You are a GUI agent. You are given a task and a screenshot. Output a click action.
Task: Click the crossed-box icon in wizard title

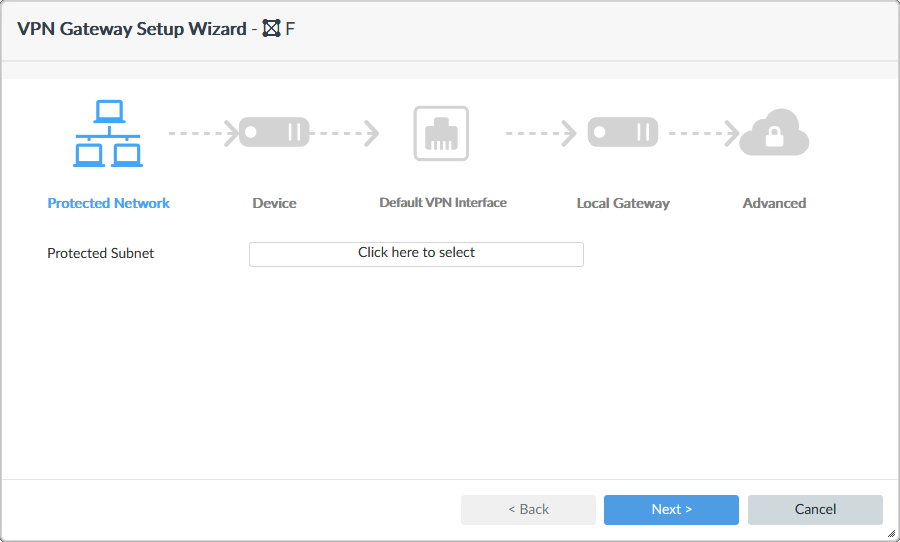coord(271,29)
